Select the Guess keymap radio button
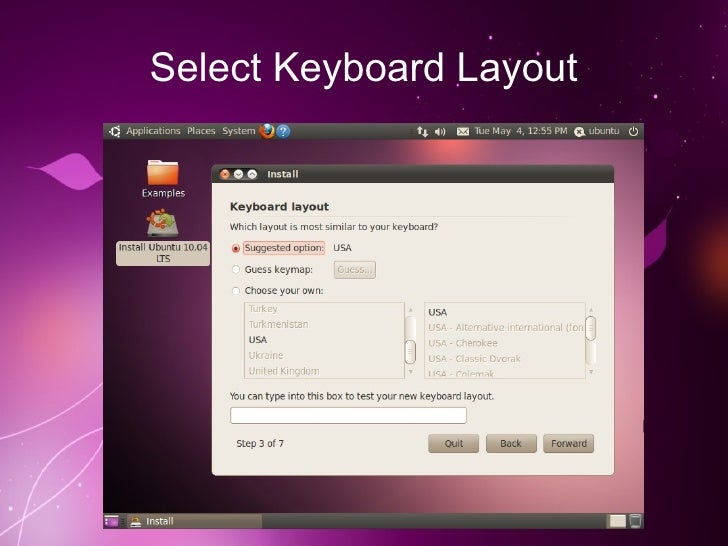The width and height of the screenshot is (728, 546). [236, 269]
